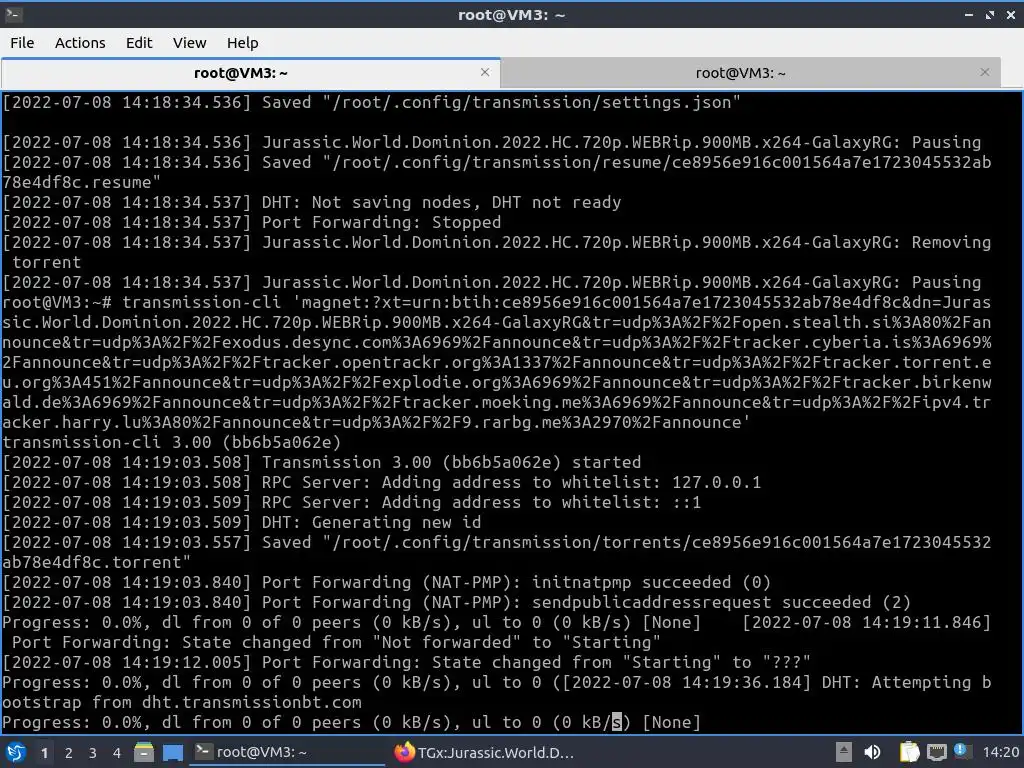
Task: Click the terminal icon at title bar left
Action: click(13, 14)
